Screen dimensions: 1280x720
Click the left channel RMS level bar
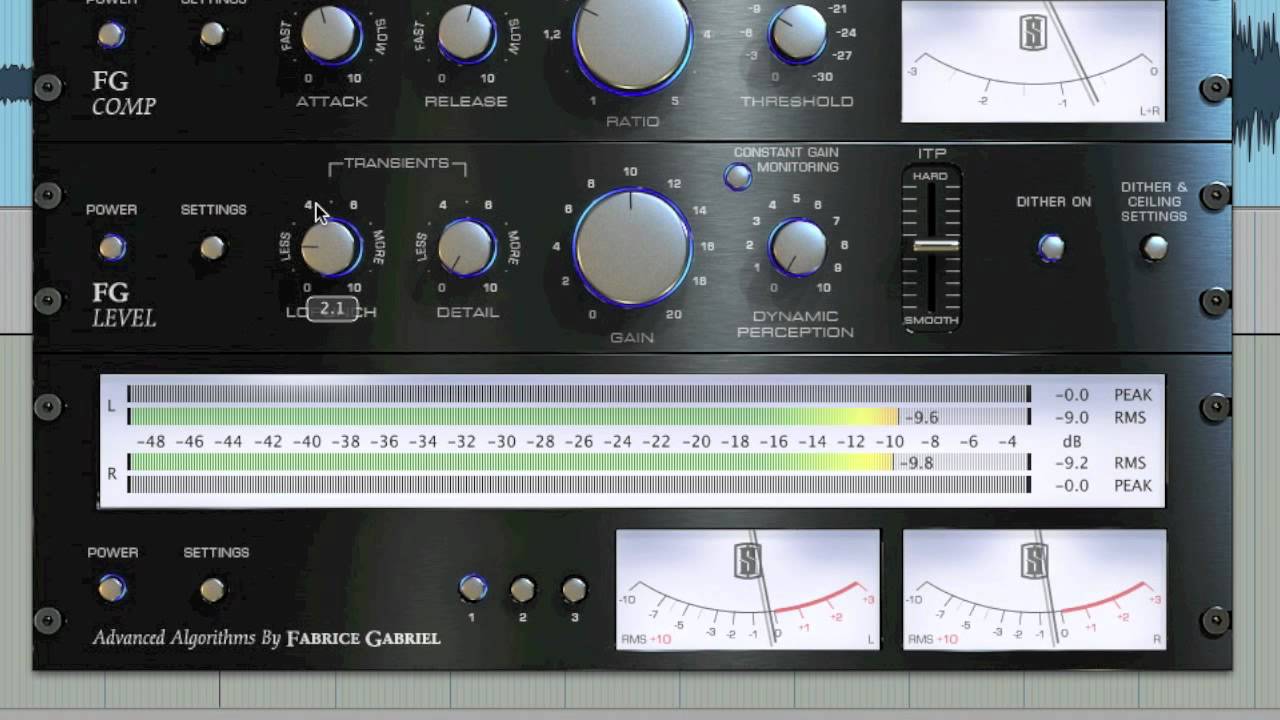579,417
